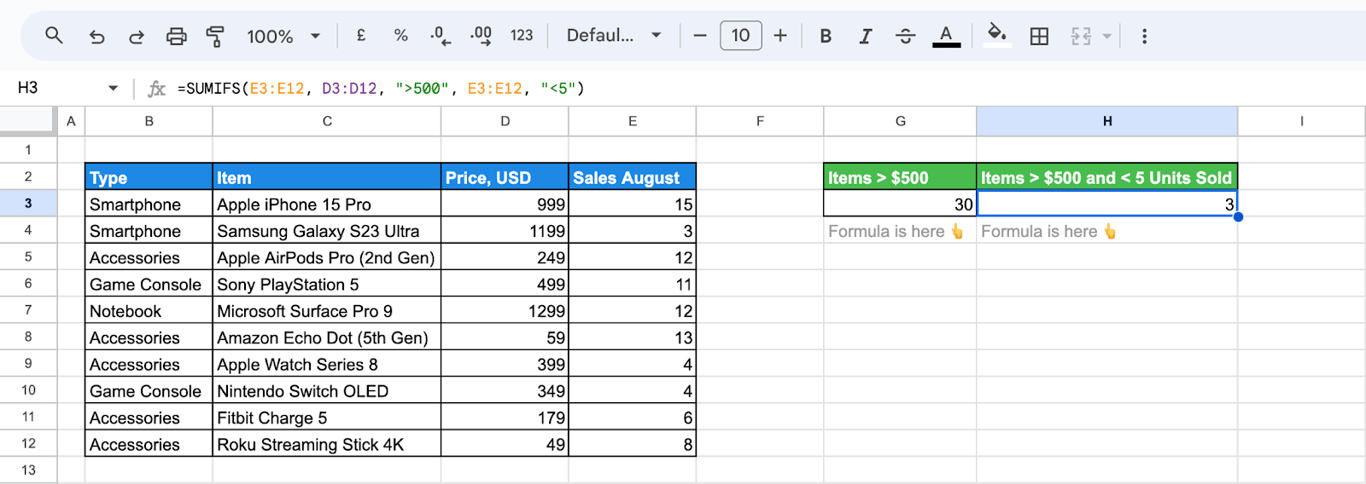Click the 'Item' header cell
The height and width of the screenshot is (484, 1366).
327,177
